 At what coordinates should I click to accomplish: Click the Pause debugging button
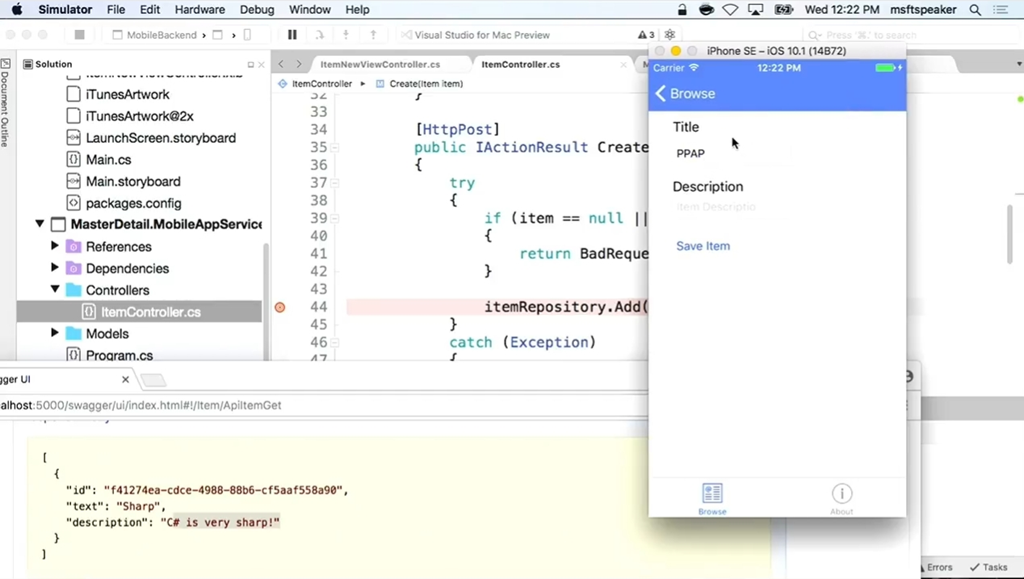(x=292, y=35)
